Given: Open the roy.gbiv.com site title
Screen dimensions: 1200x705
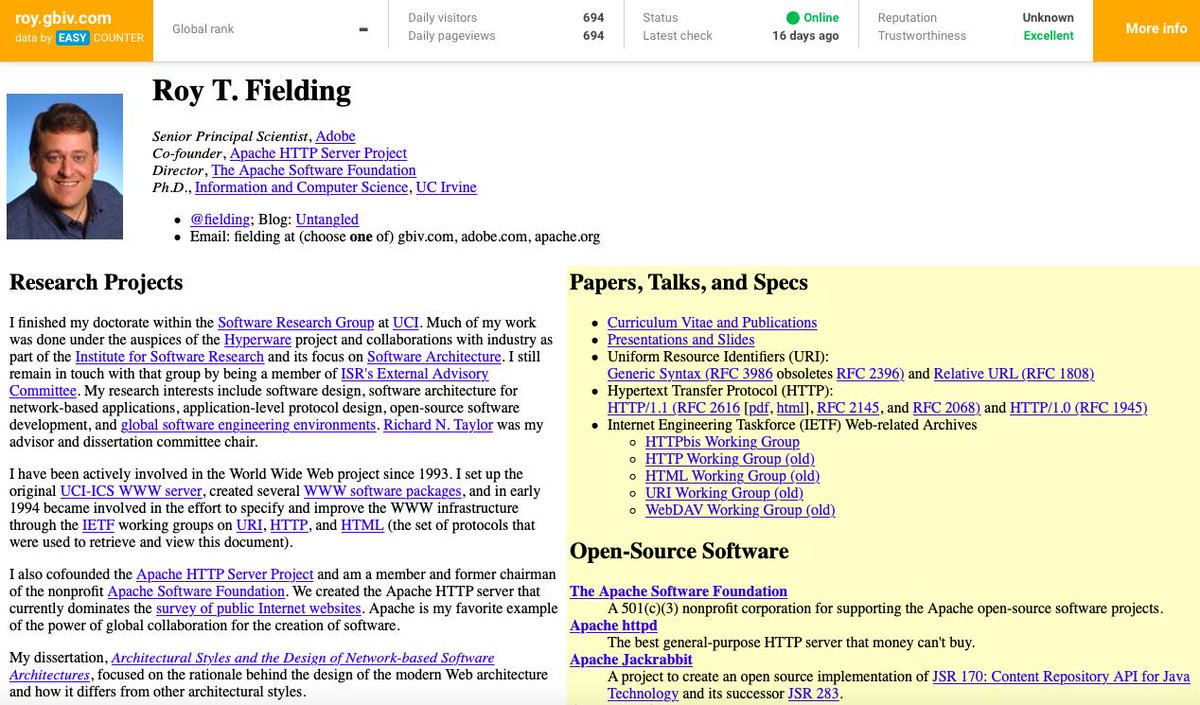Looking at the screenshot, I should pos(63,18).
